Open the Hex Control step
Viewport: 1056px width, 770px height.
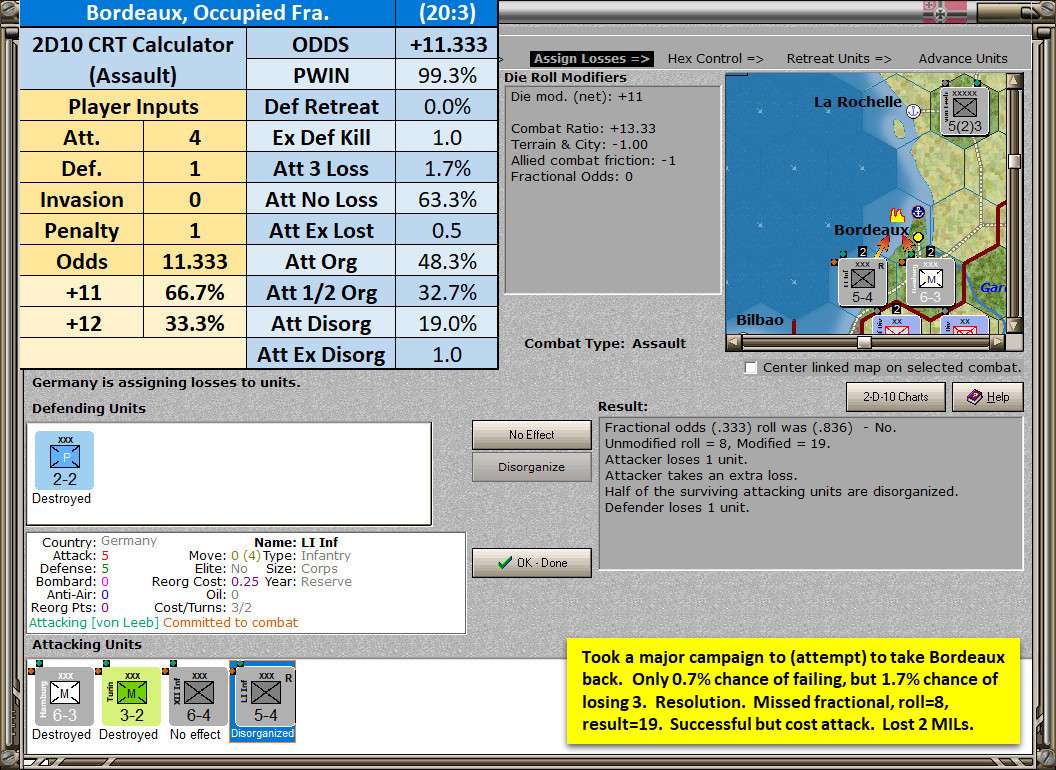[715, 59]
